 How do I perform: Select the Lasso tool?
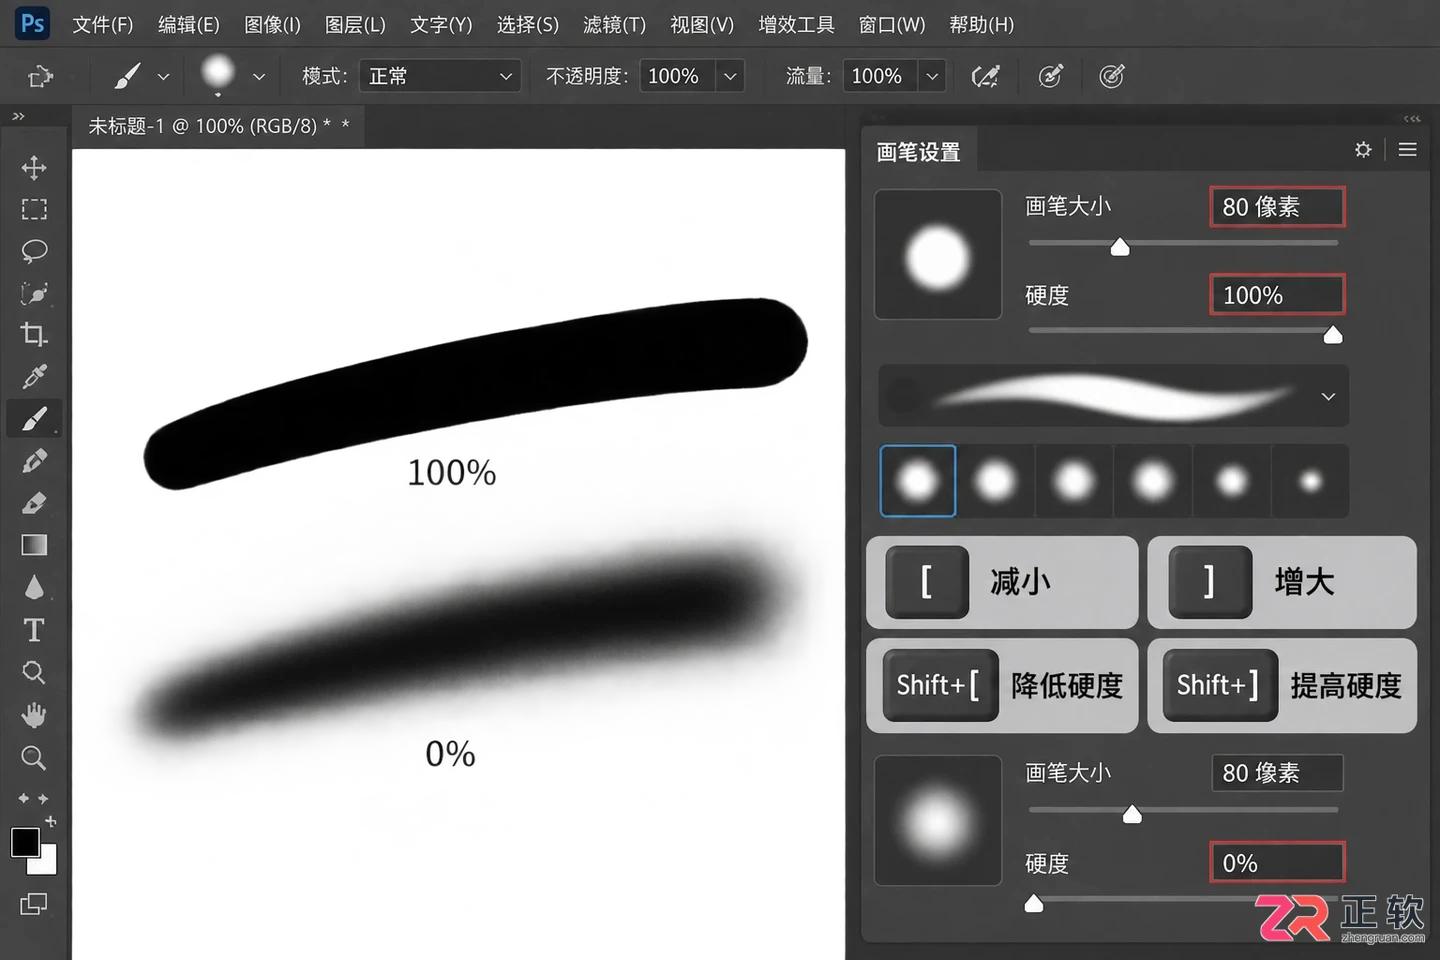point(34,251)
